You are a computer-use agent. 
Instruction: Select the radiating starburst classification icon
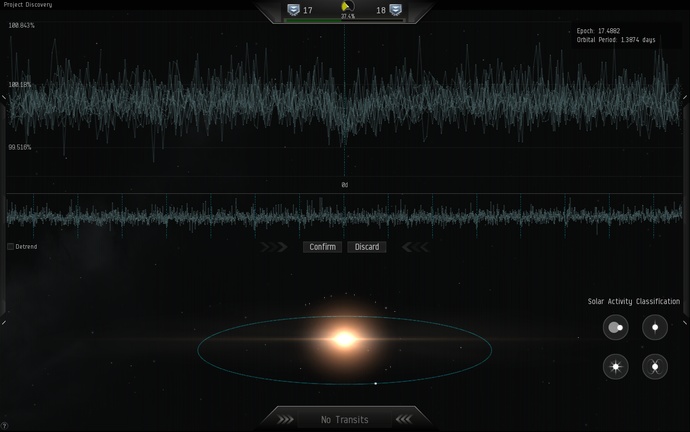[x=615, y=366]
